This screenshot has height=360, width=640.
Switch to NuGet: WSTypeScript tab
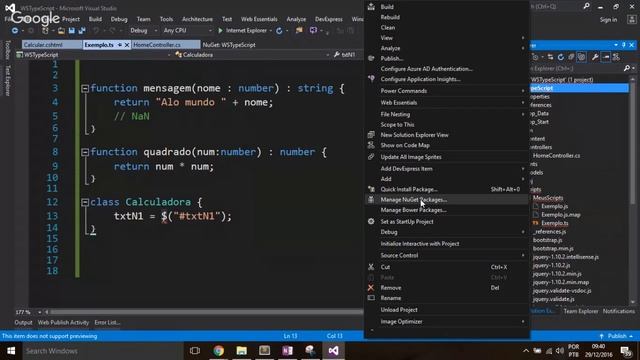click(229, 45)
